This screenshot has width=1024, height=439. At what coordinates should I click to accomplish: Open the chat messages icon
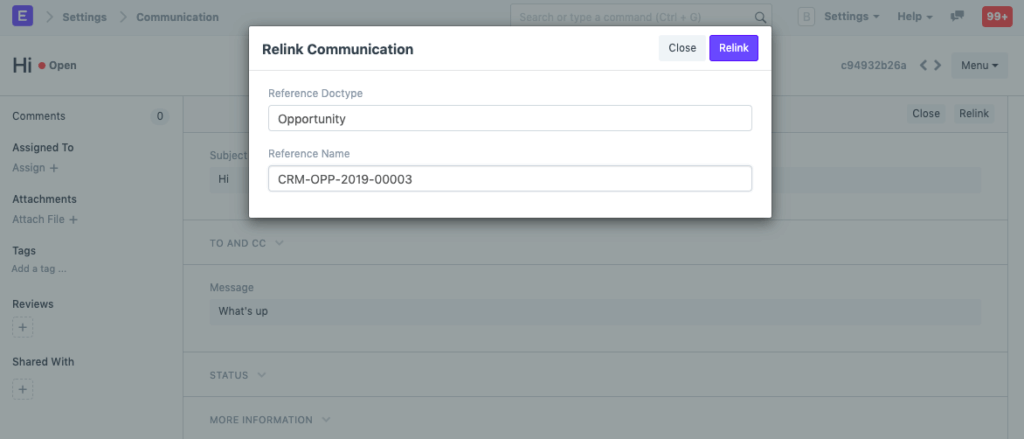click(957, 17)
